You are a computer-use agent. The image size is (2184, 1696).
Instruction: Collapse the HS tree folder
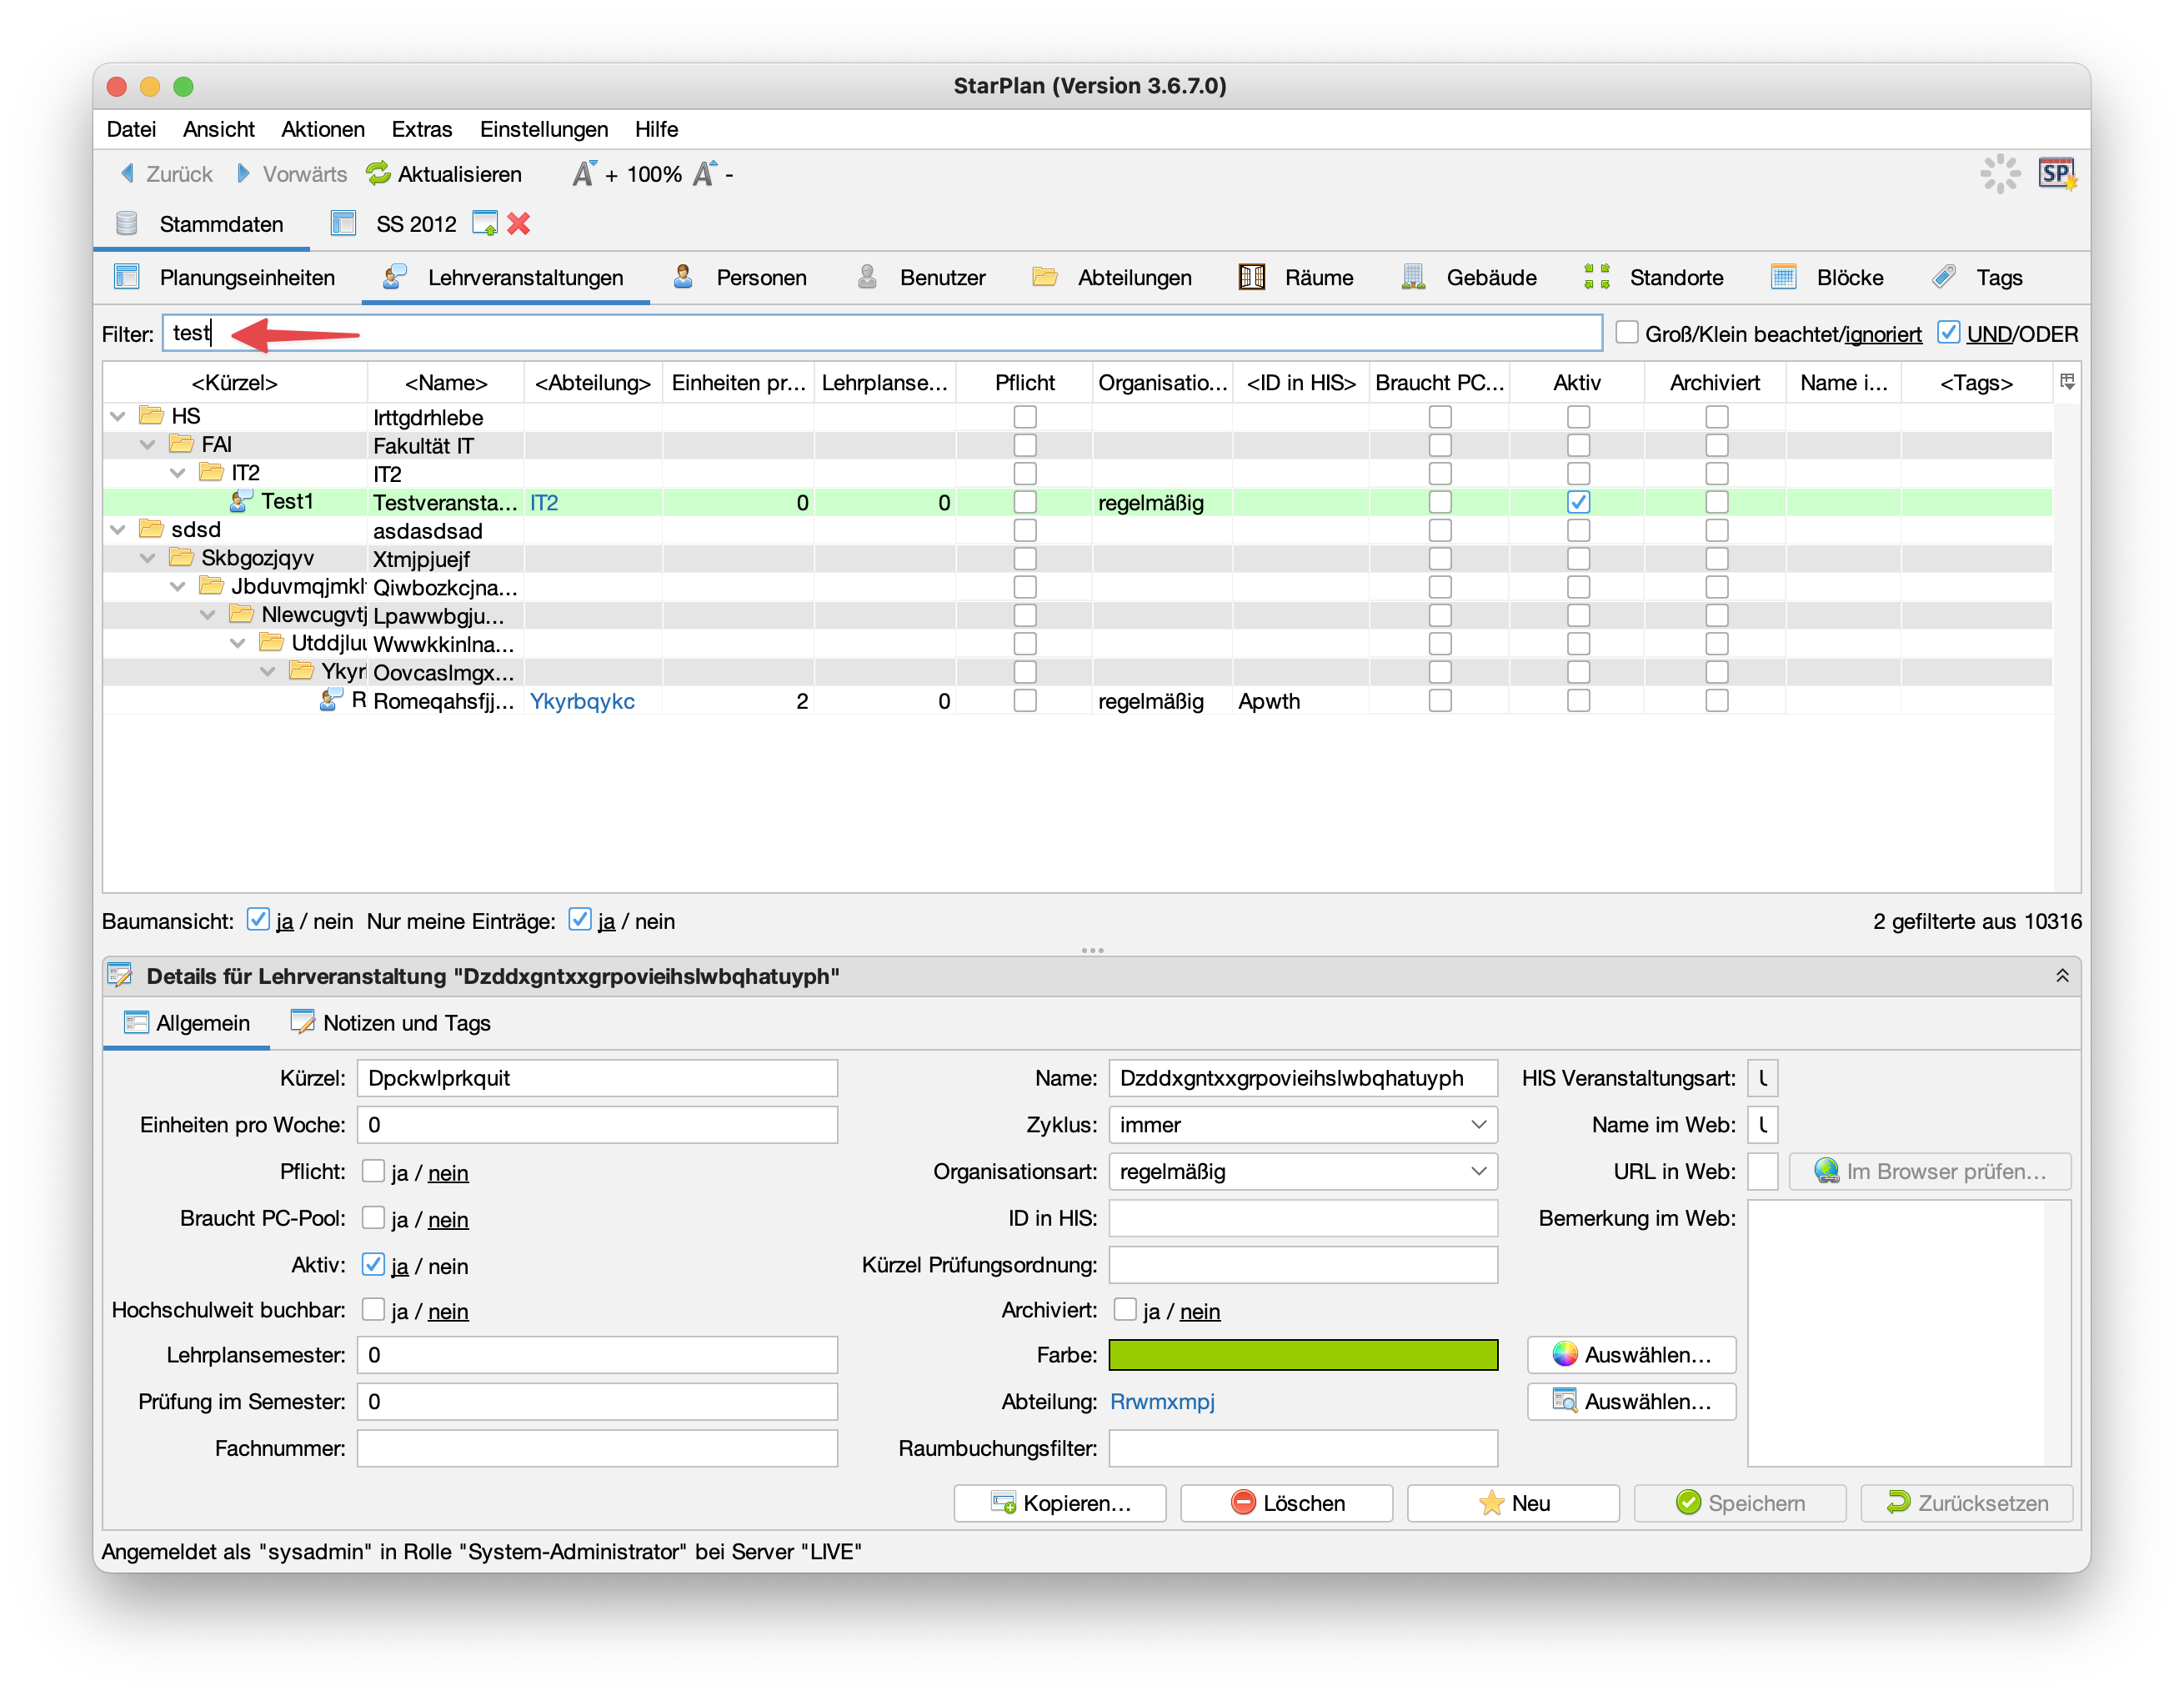118,416
